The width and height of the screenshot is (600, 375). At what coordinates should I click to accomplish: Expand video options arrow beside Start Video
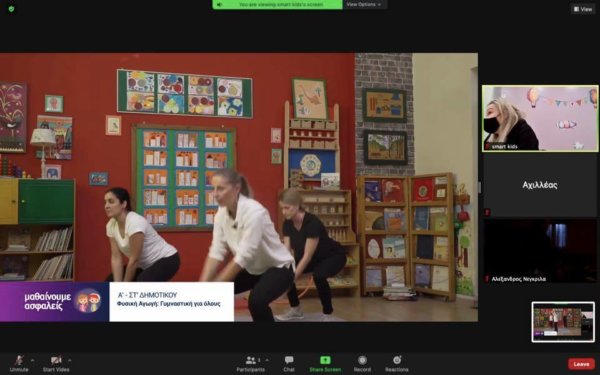(69, 360)
